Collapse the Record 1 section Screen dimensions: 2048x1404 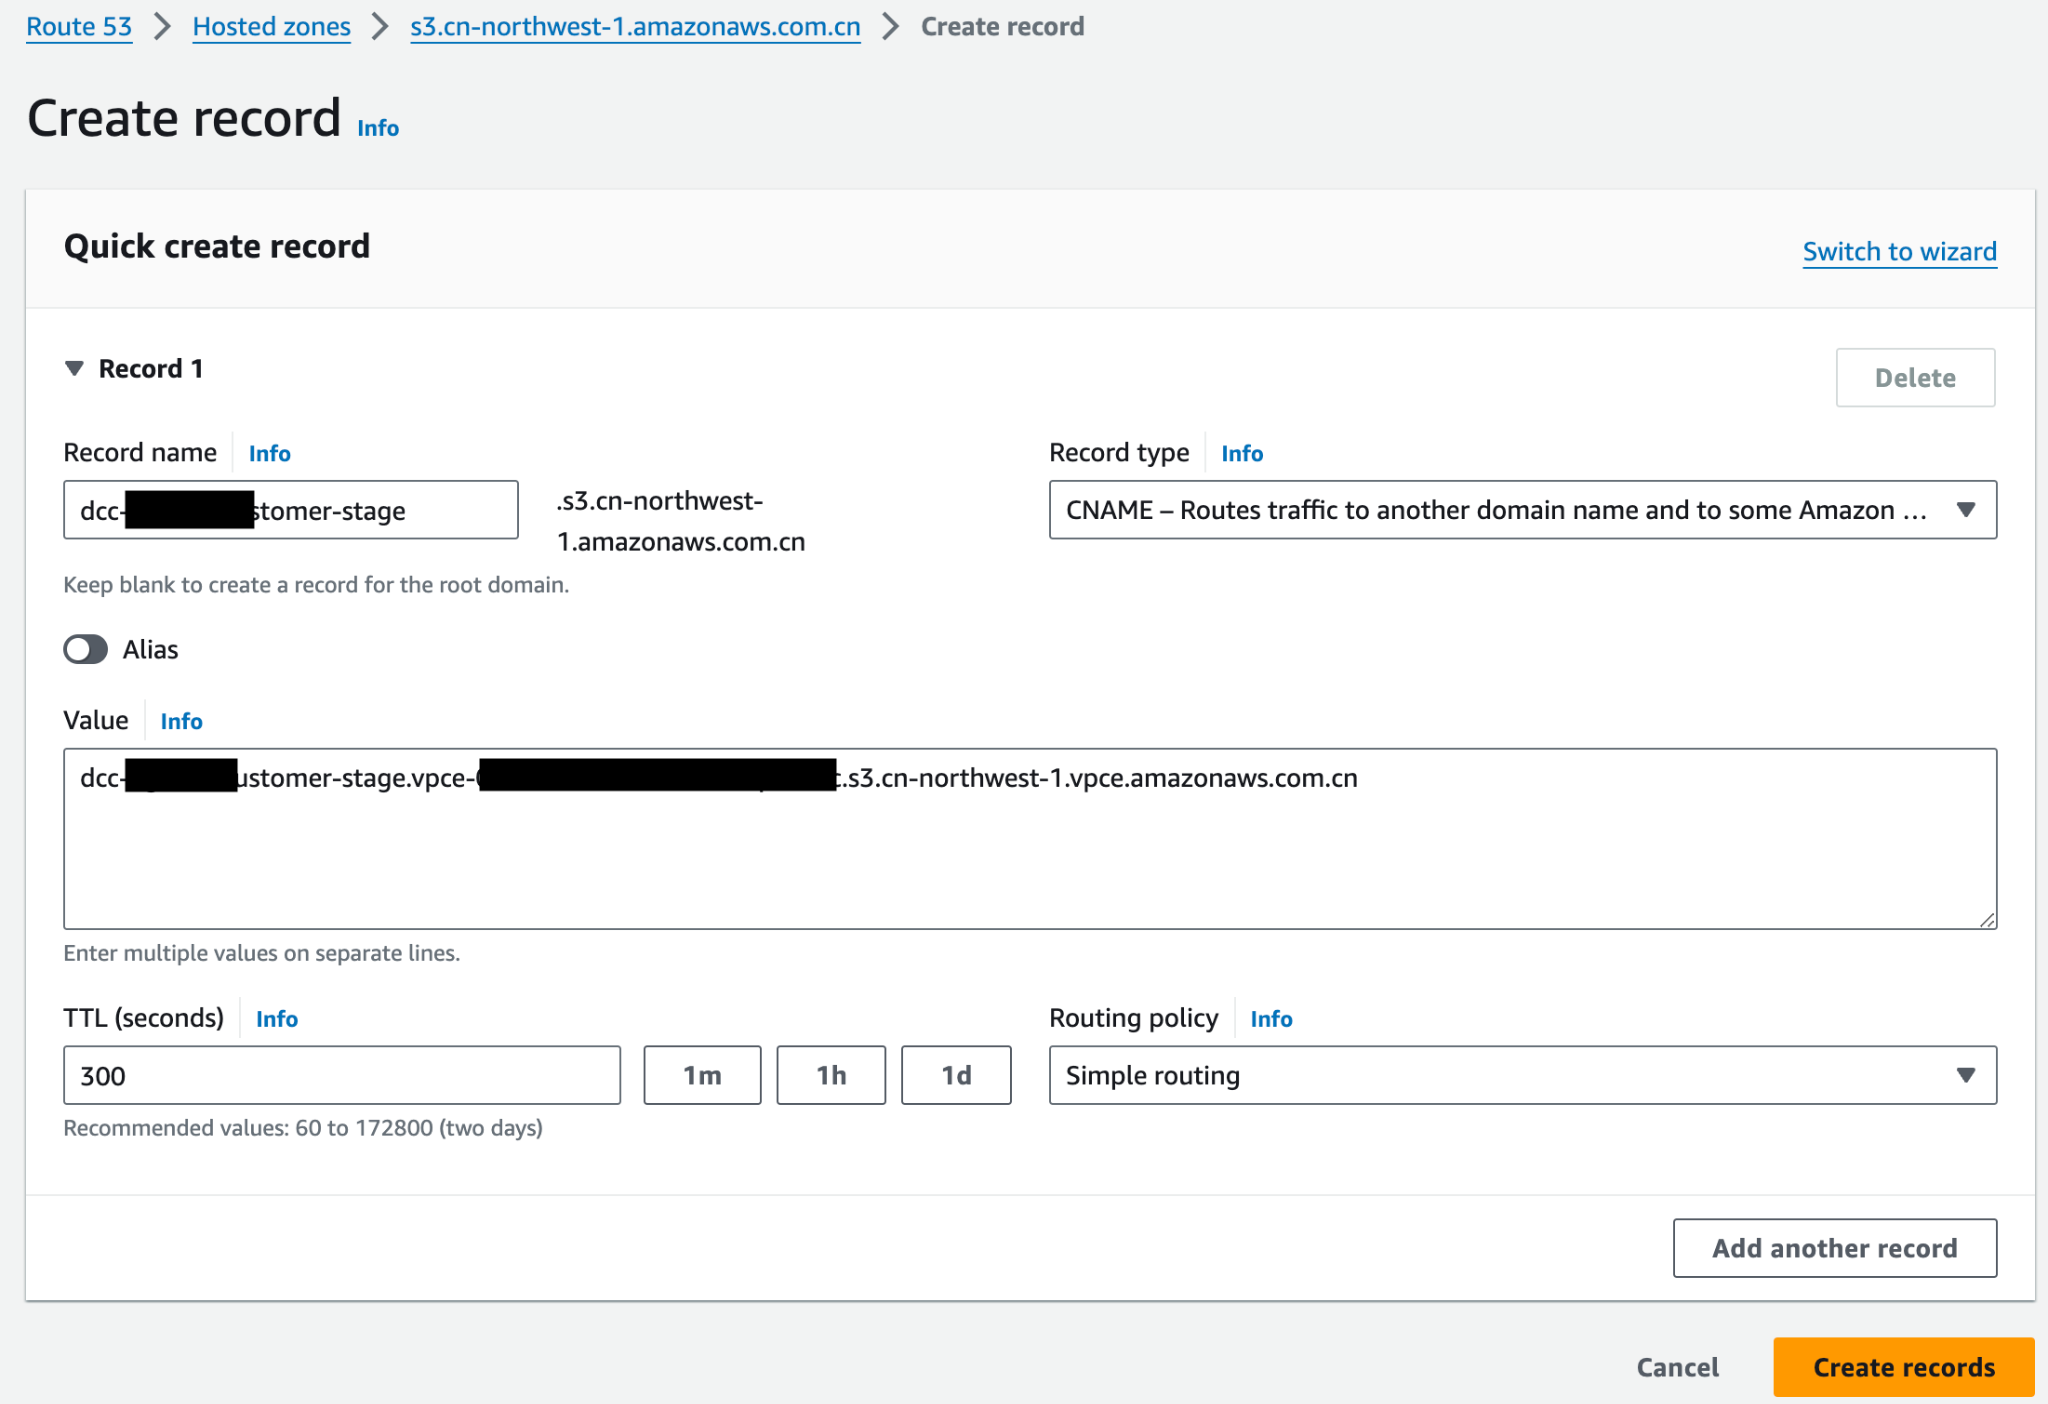[74, 369]
